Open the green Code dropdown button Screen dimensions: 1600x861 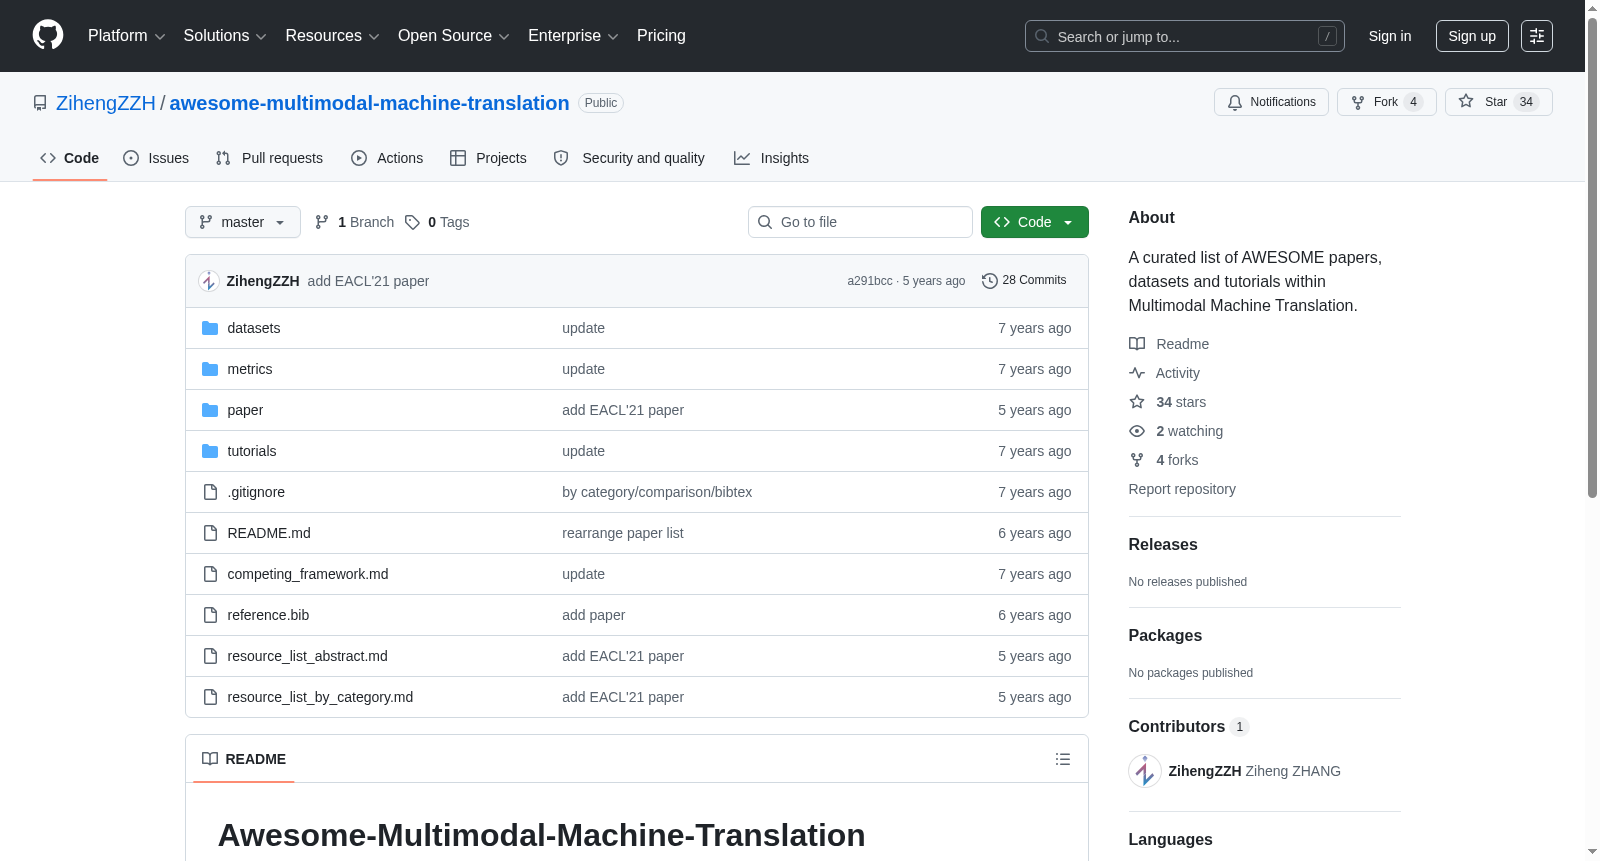tap(1034, 222)
